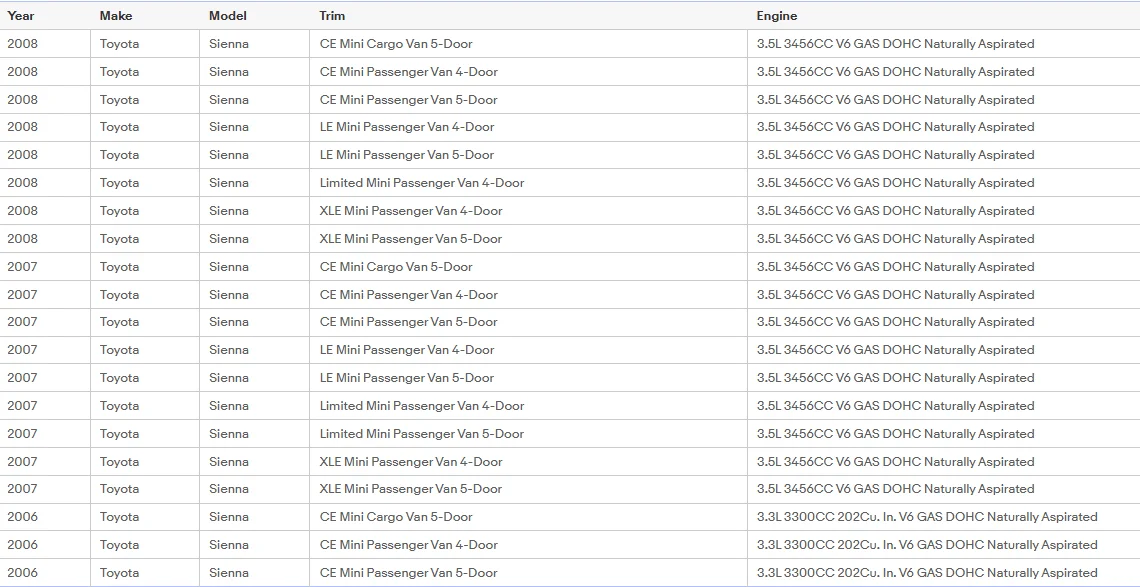This screenshot has height=587, width=1140.
Task: Select 2008 trim 'LE Mini Passenger Van 4-Door'
Action: (407, 127)
